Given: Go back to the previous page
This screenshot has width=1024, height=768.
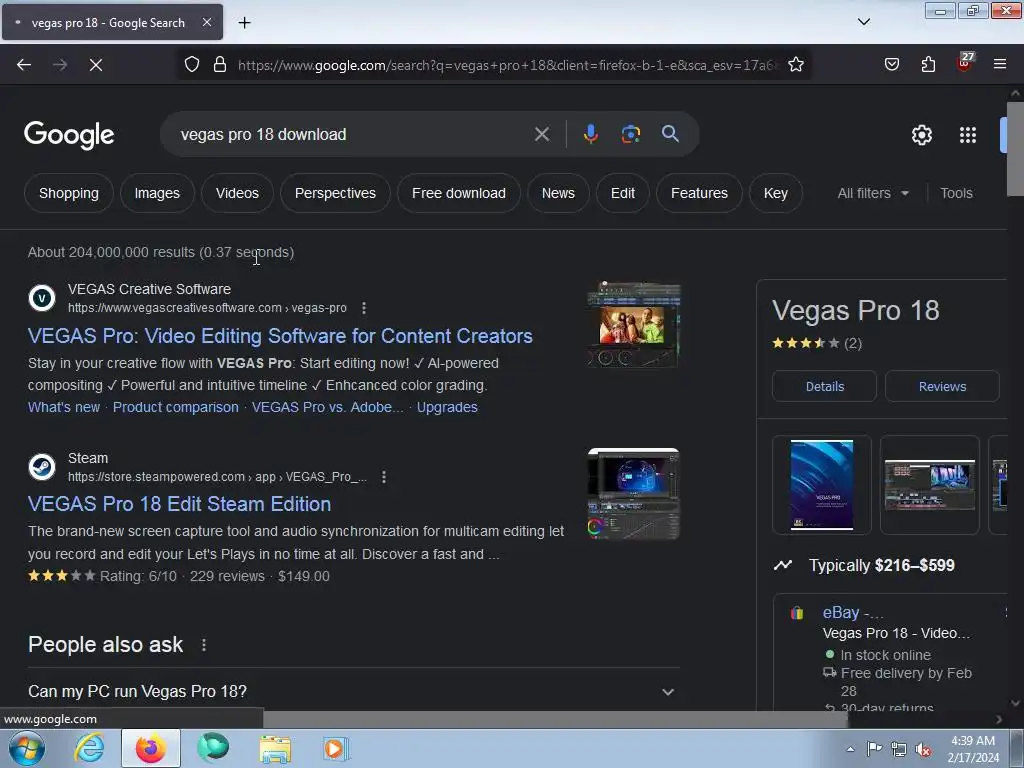Looking at the screenshot, I should click(24, 65).
